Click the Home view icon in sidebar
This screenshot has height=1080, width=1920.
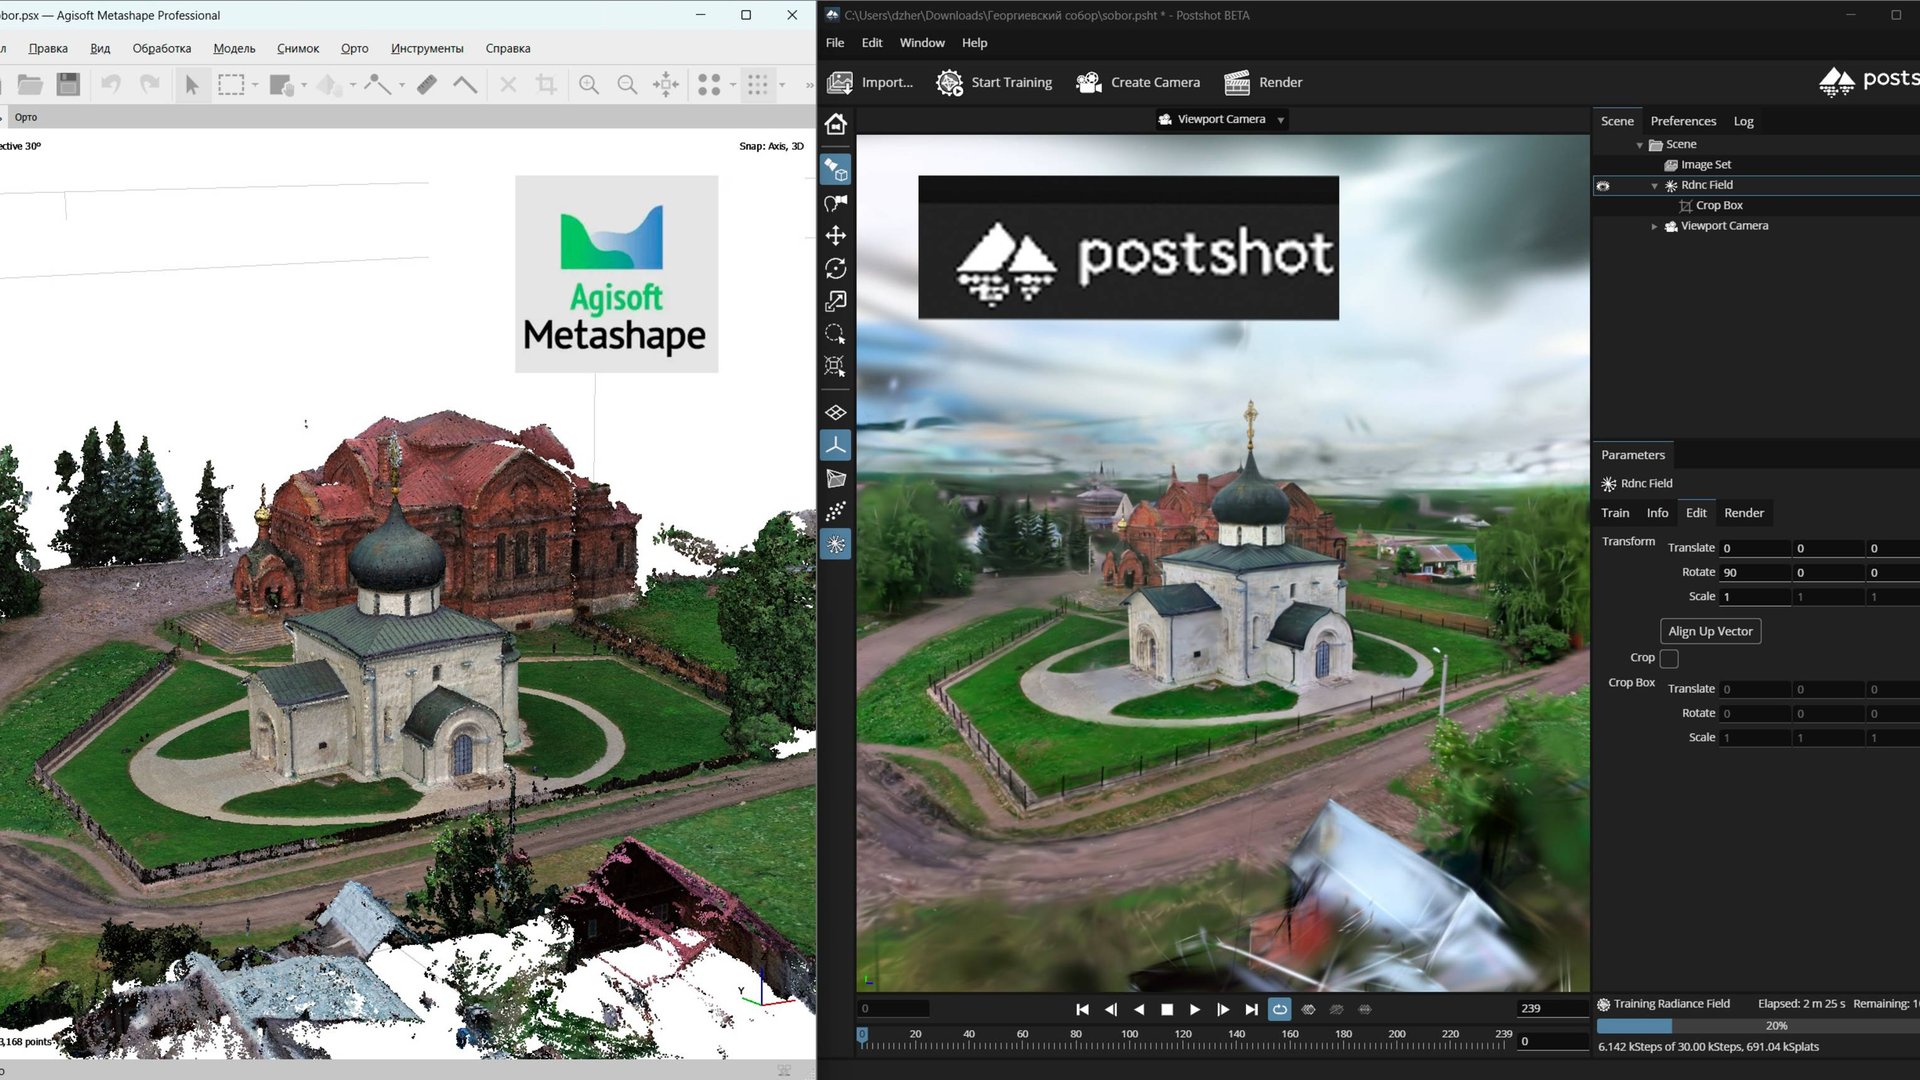pos(836,124)
